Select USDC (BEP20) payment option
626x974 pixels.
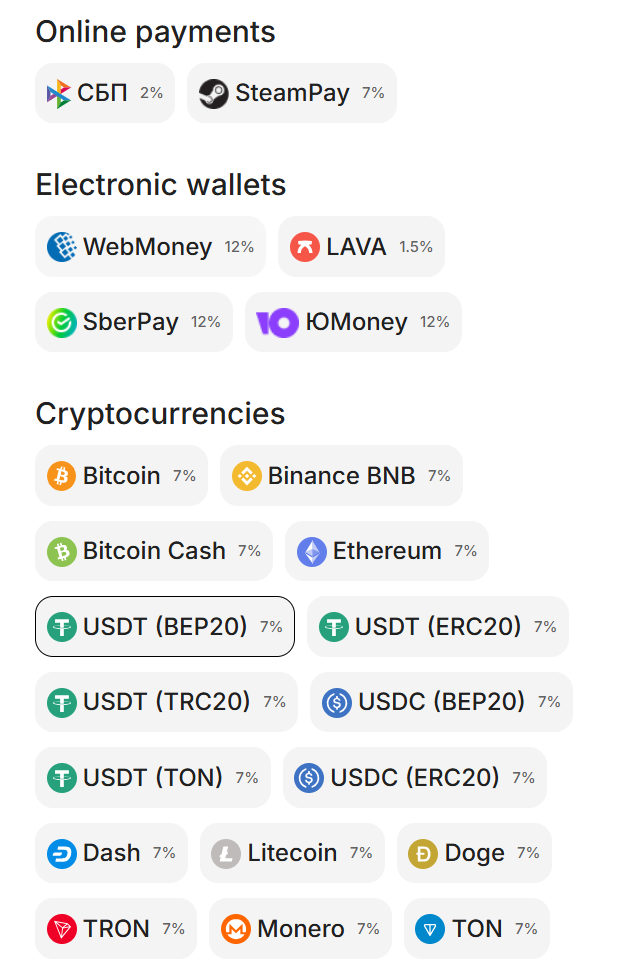tap(441, 702)
